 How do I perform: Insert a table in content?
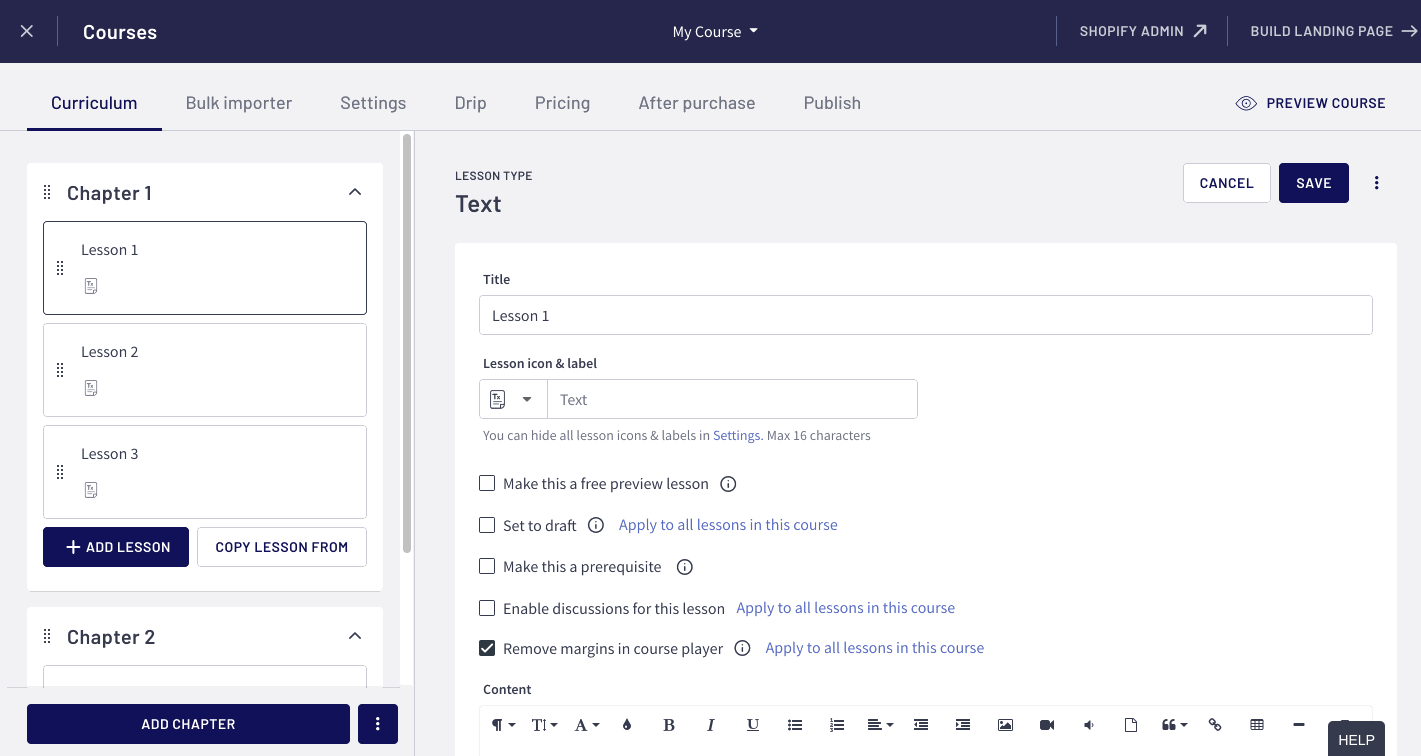[1257, 725]
